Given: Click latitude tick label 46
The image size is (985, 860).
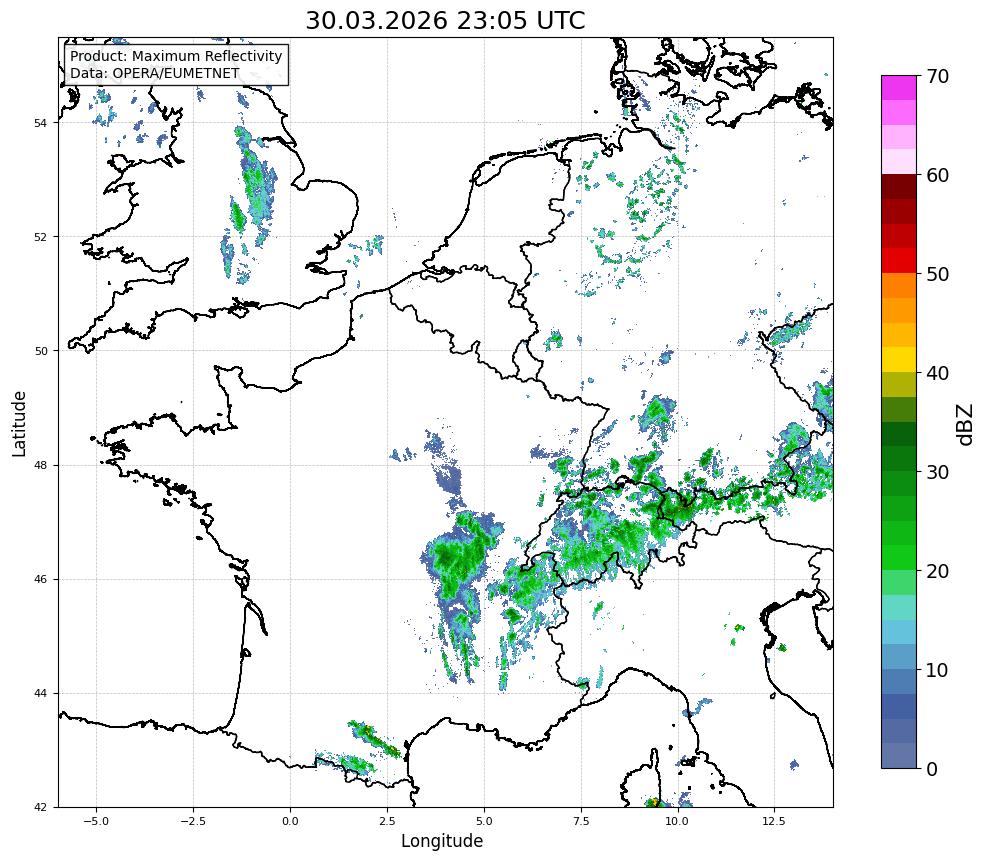Looking at the screenshot, I should (x=40, y=580).
